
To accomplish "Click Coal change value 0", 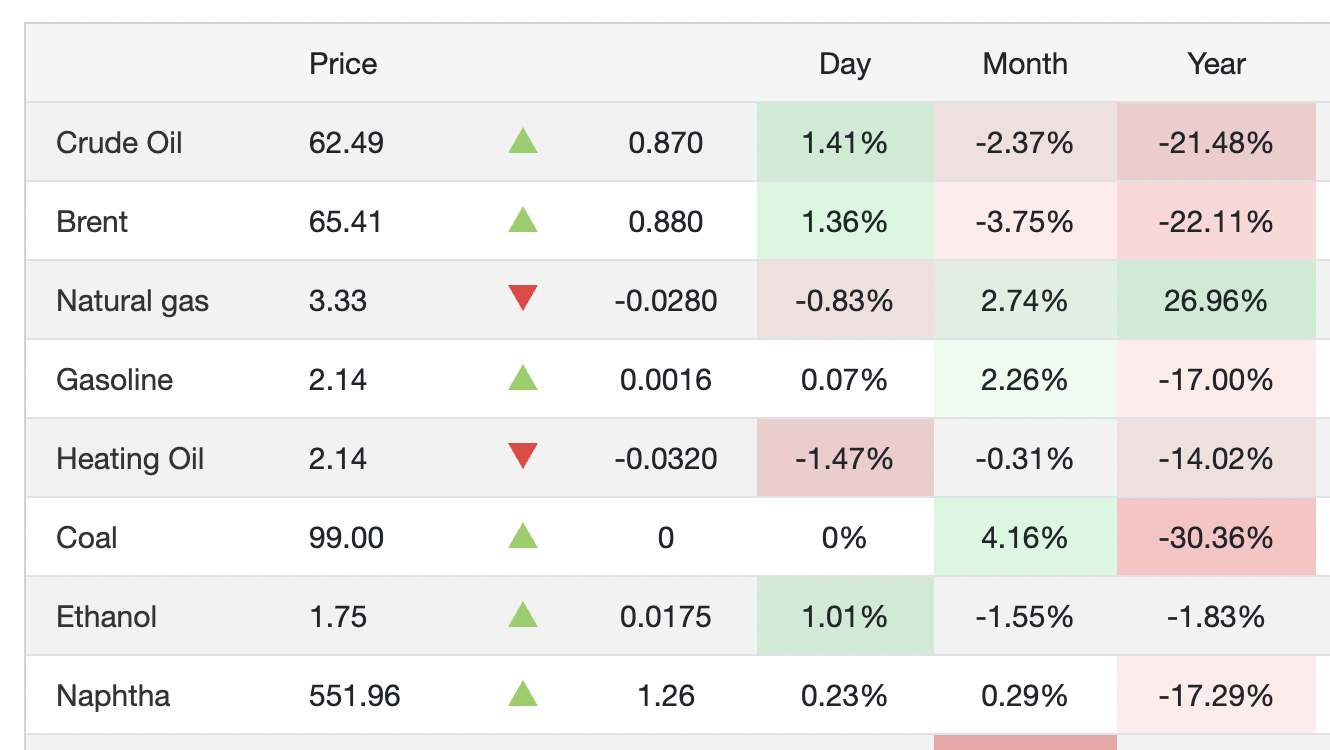I will click(x=666, y=538).
